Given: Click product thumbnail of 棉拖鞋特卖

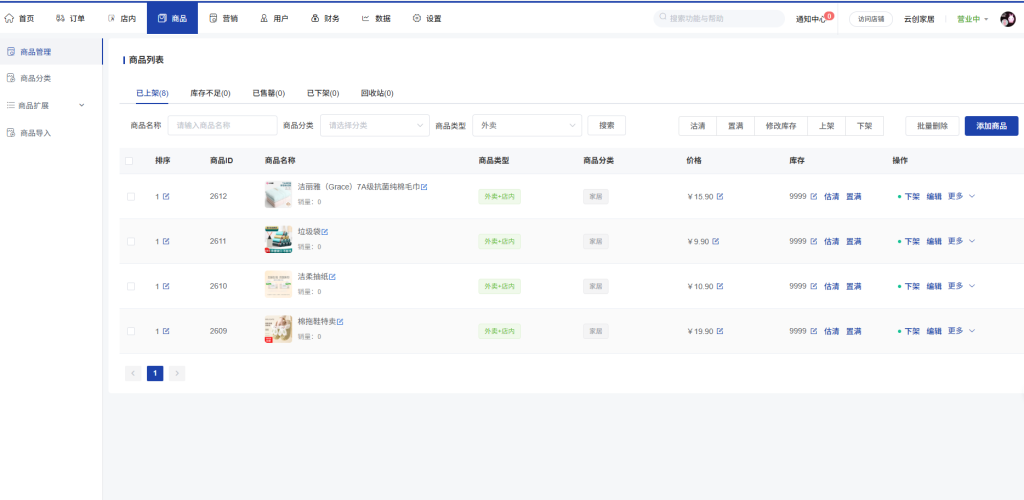Looking at the screenshot, I should tap(278, 330).
